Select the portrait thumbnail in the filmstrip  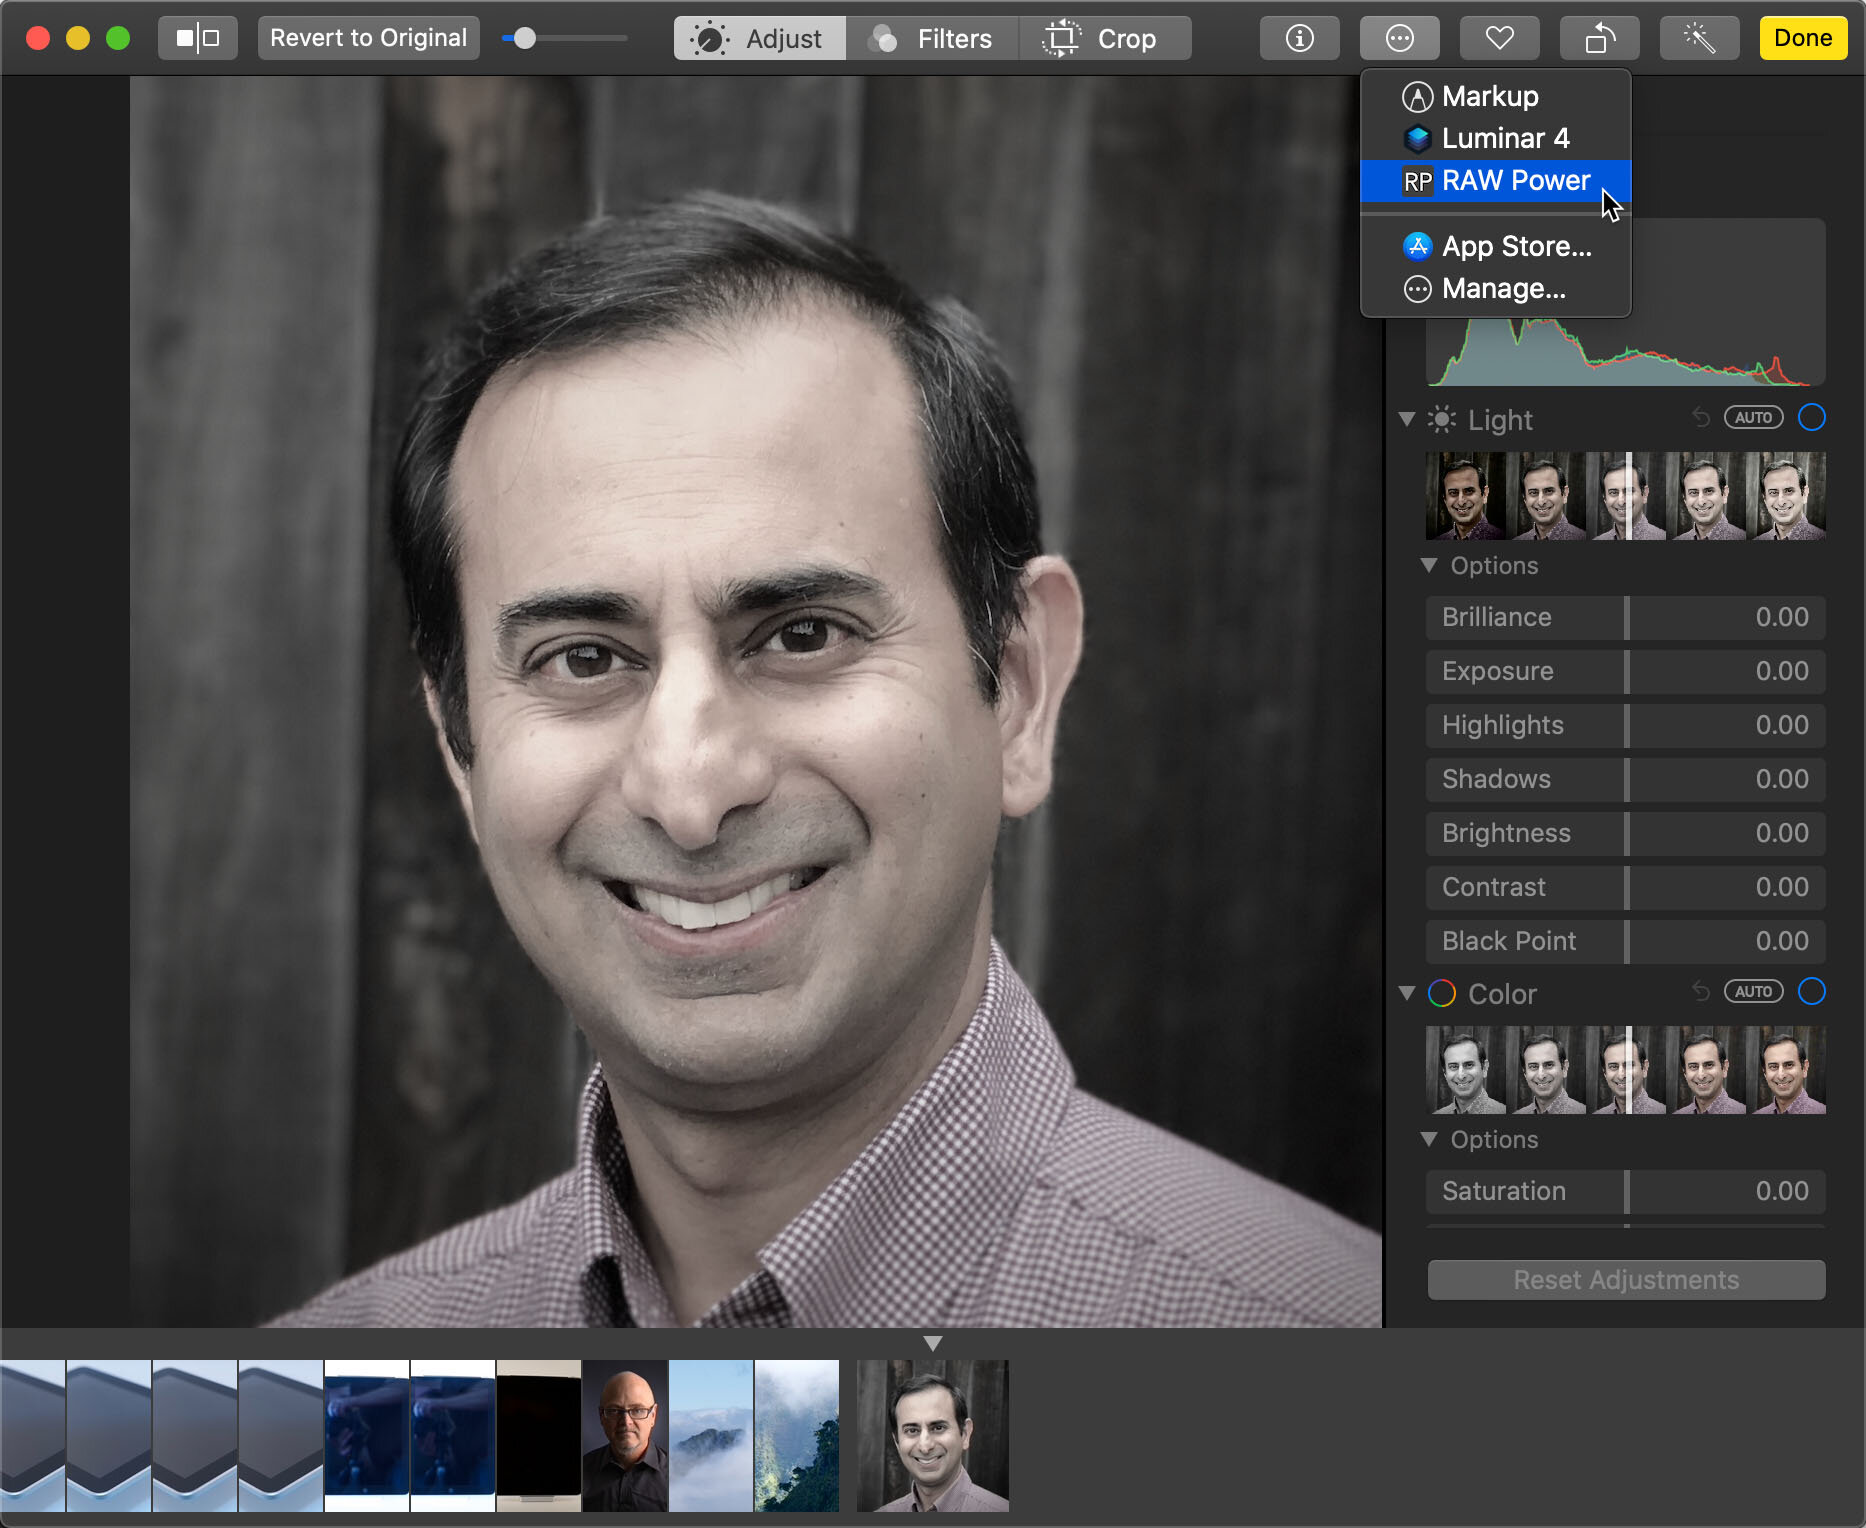[x=932, y=1435]
